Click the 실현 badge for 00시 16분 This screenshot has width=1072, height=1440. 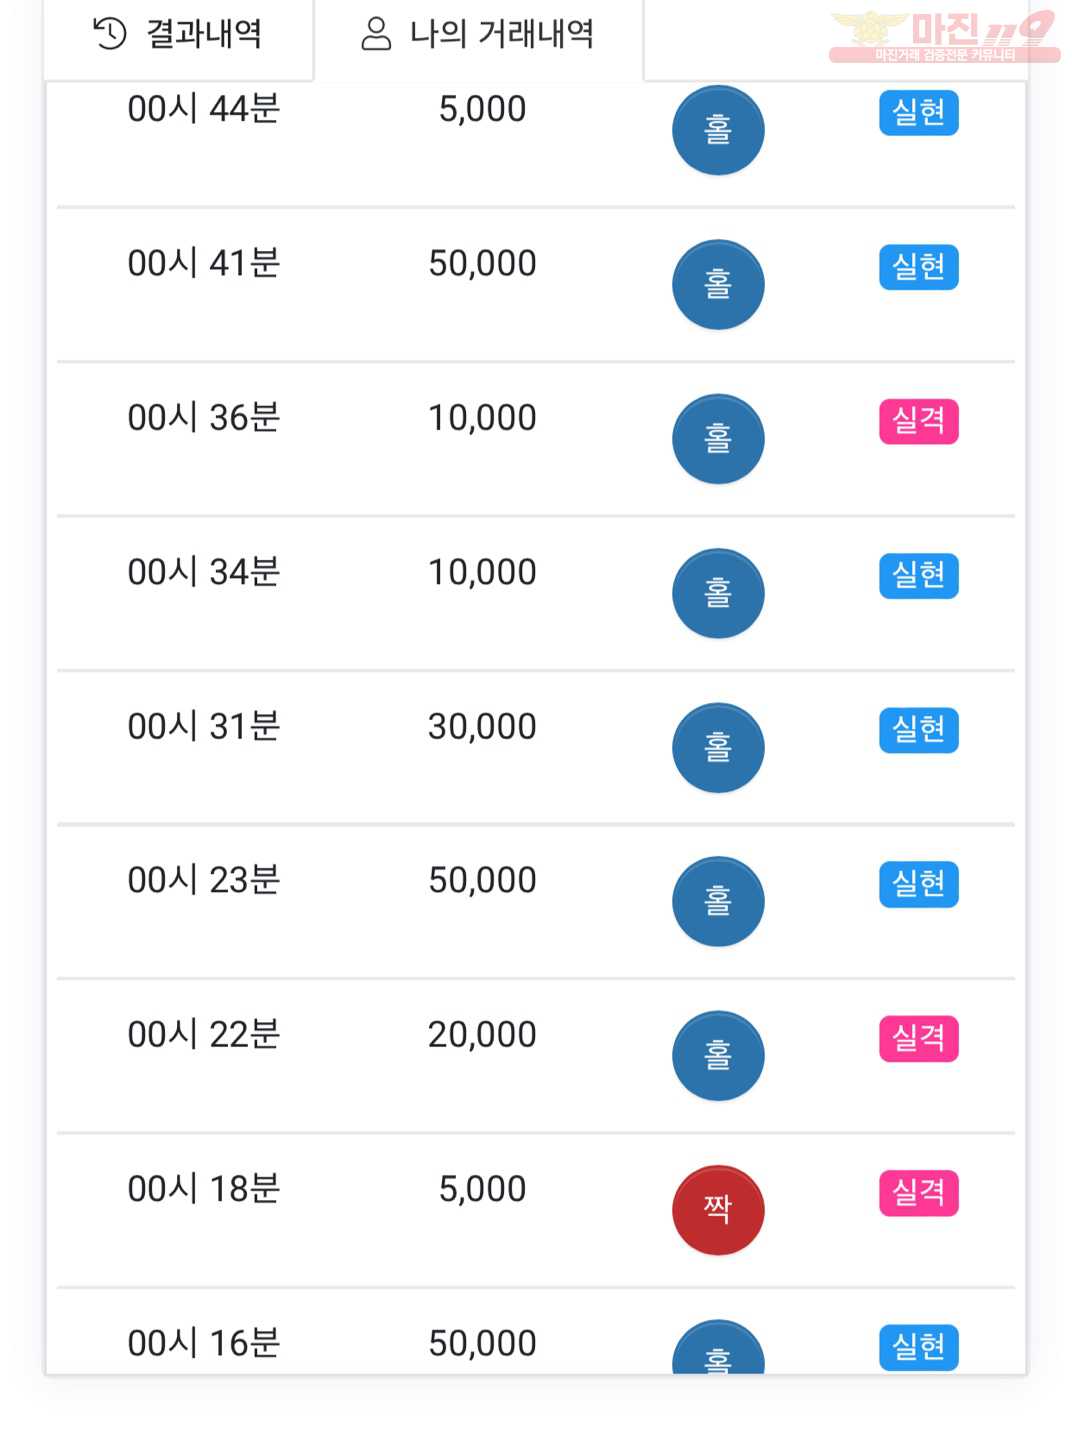tap(919, 1347)
